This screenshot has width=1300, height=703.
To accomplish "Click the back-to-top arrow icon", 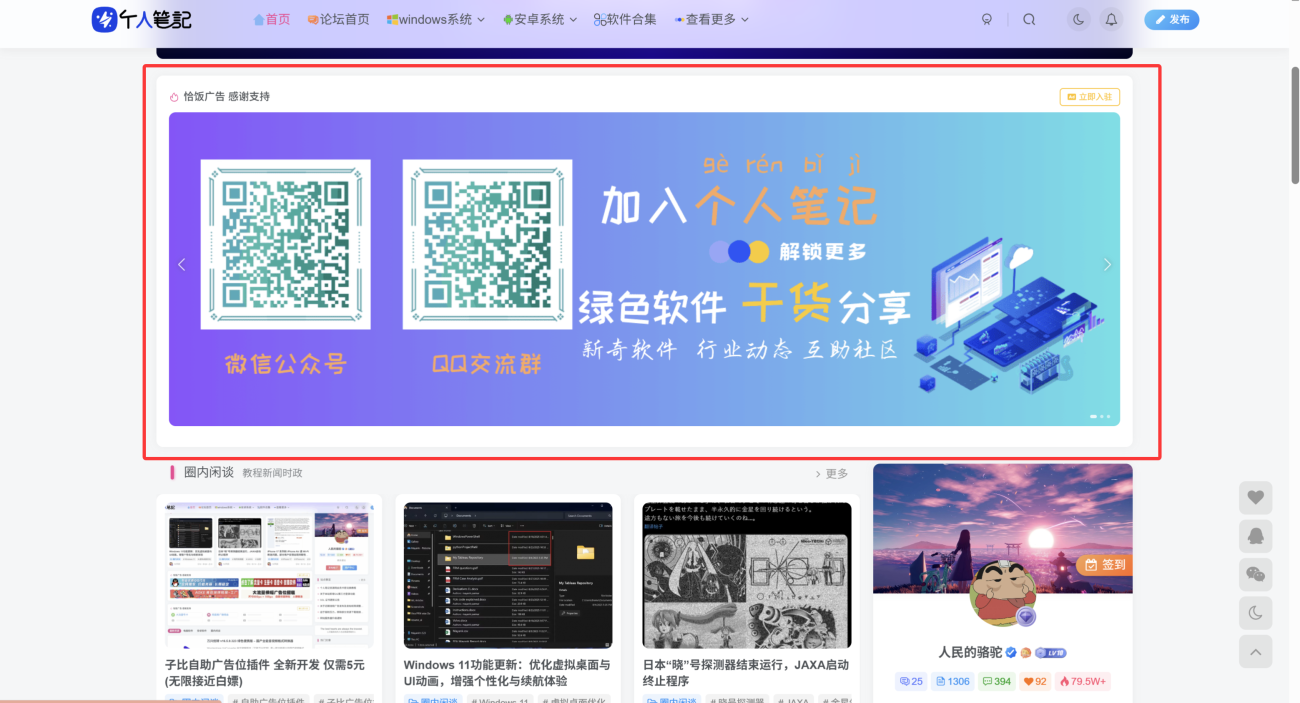I will pos(1255,651).
